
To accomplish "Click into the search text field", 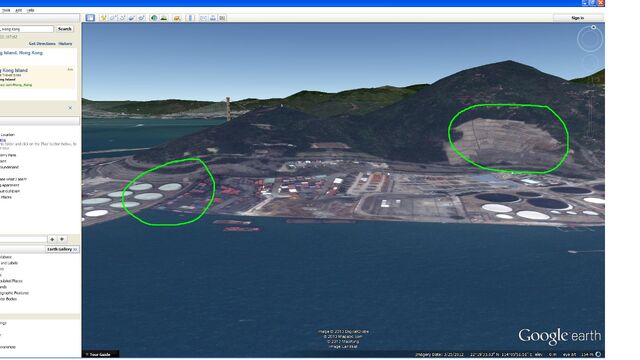I will (x=27, y=29).
